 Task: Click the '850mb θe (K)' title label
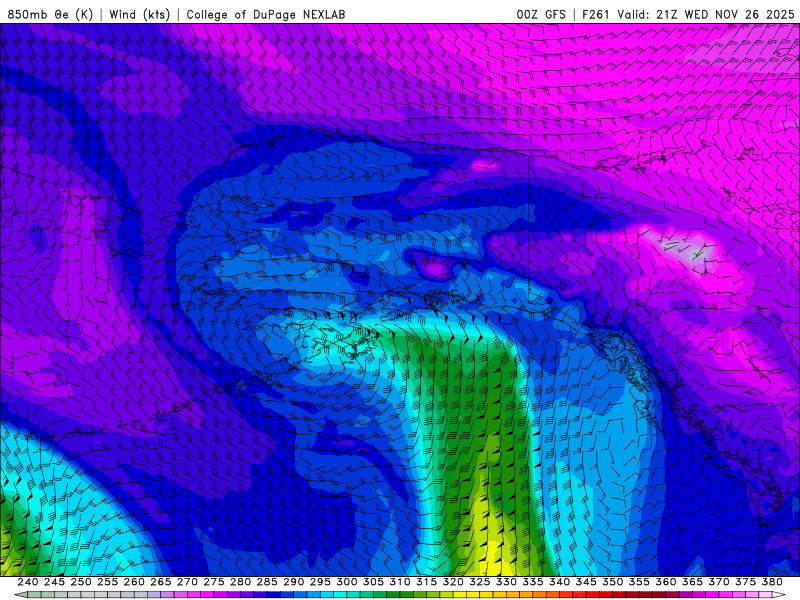(x=50, y=14)
